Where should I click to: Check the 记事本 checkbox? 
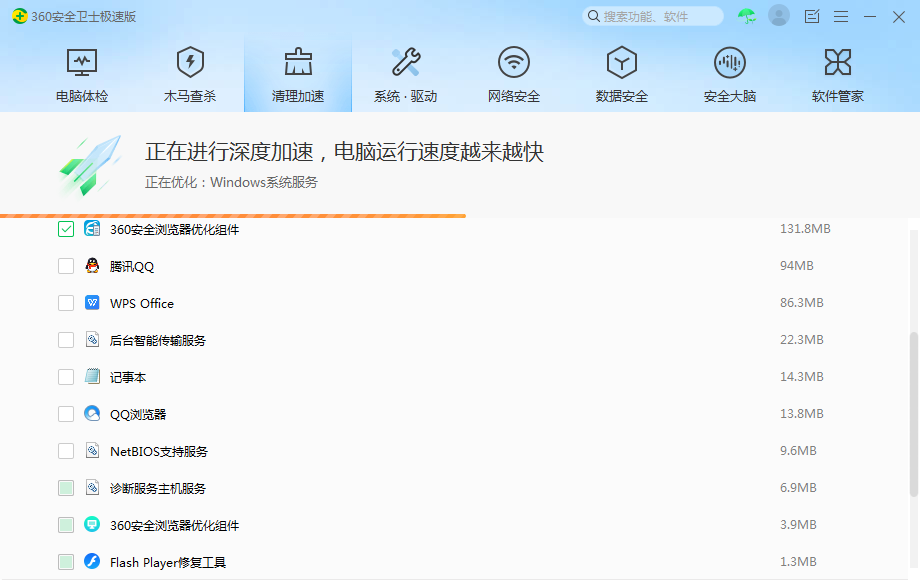point(66,377)
